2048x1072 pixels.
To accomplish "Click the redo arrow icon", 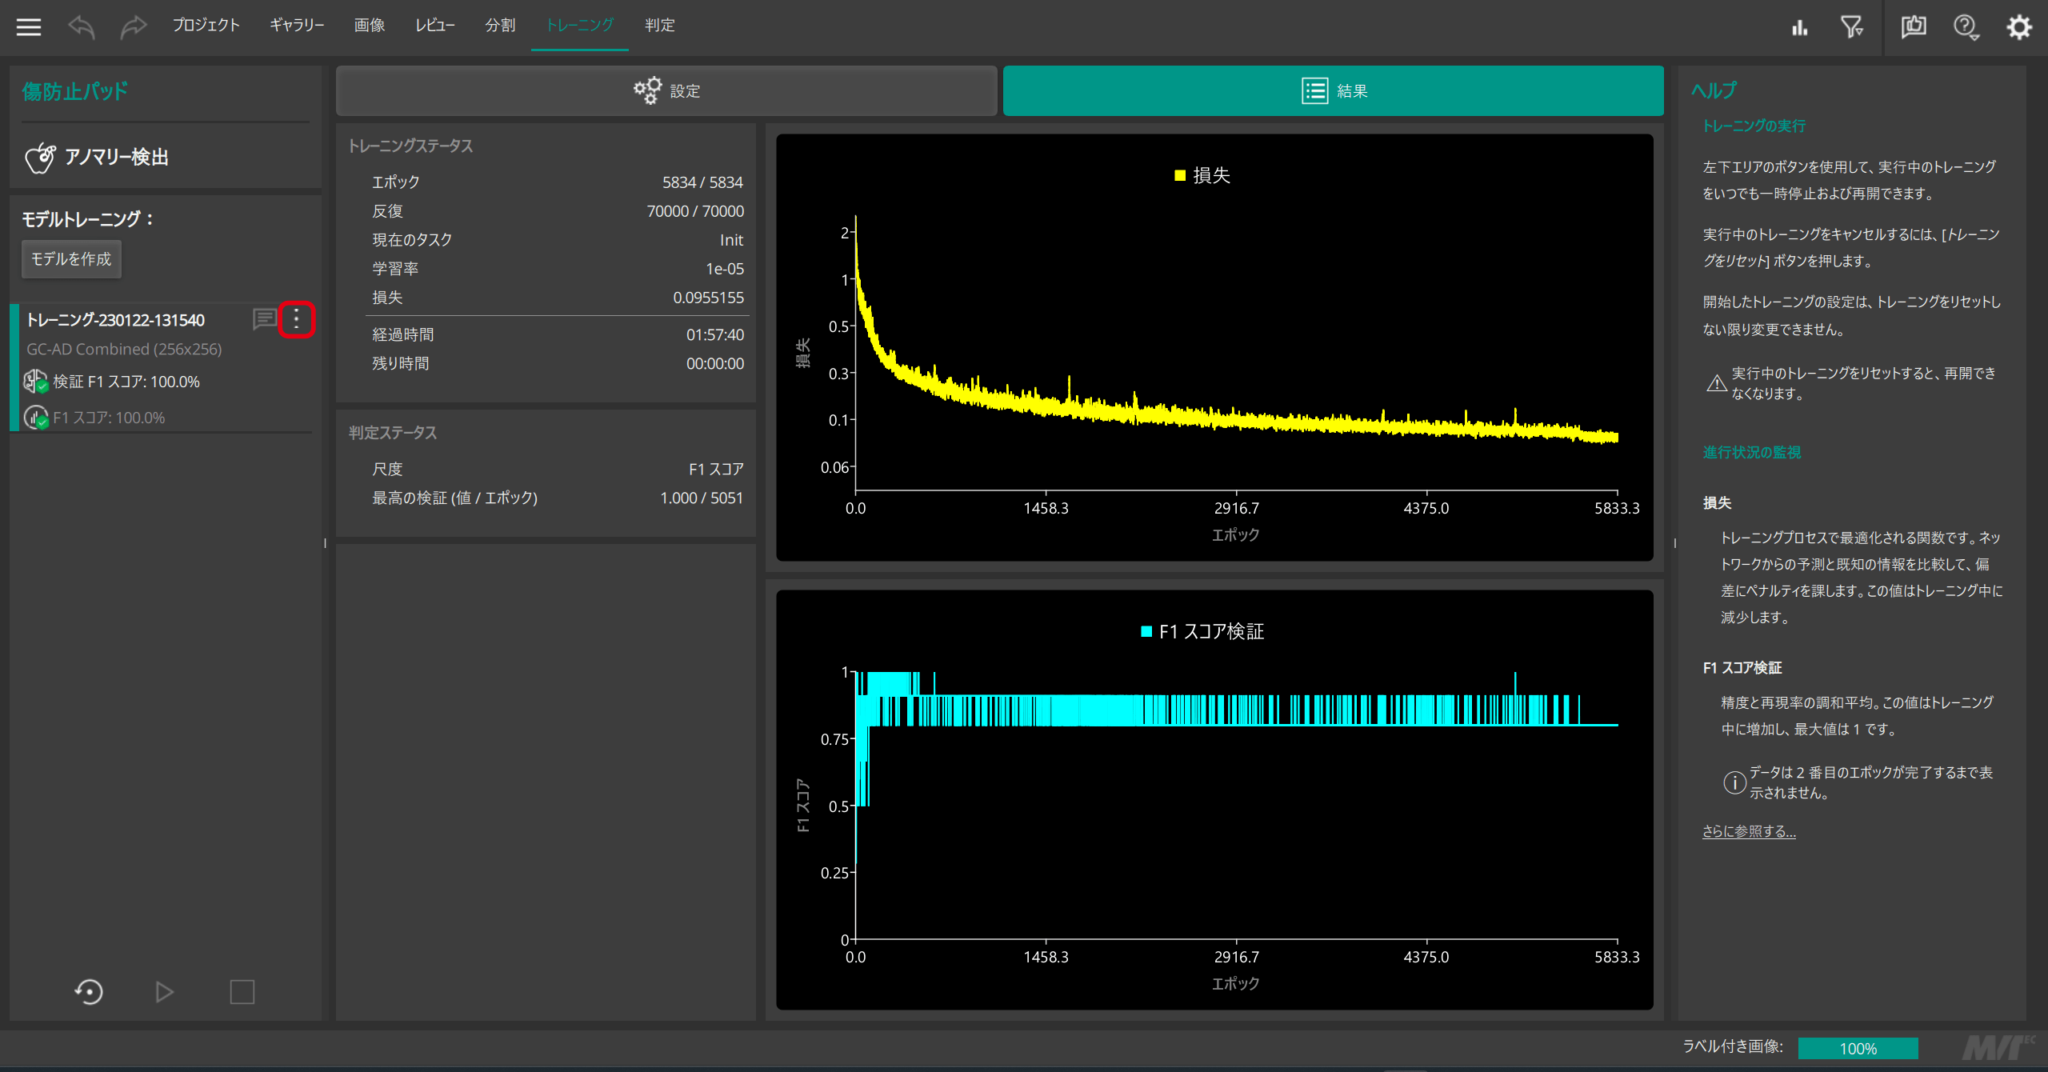I will click(x=132, y=27).
